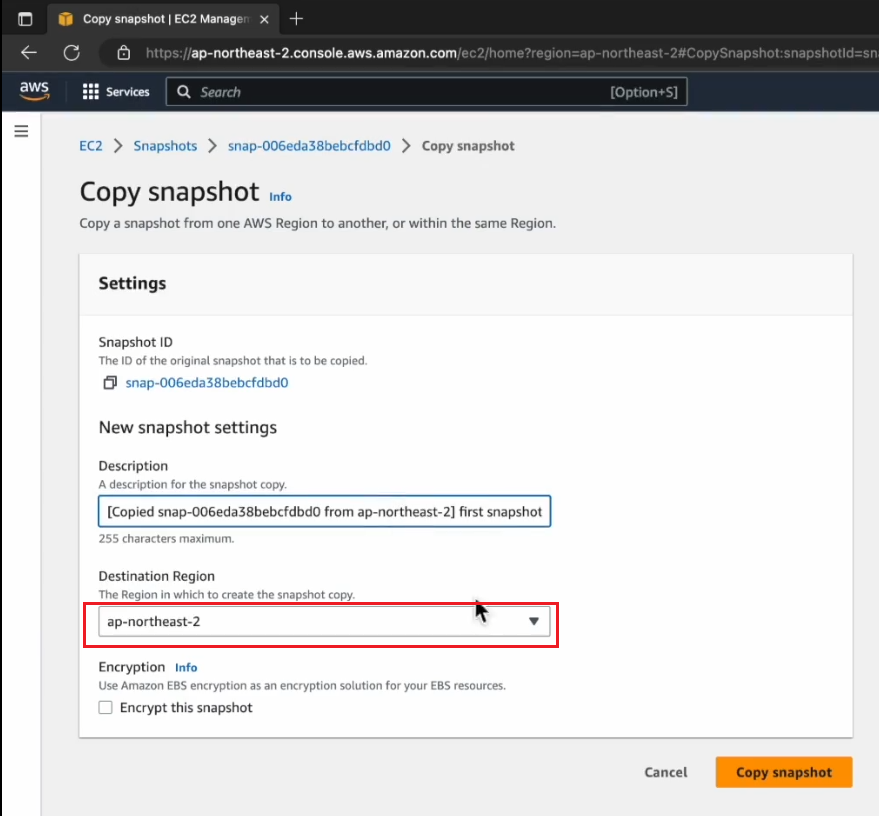Click the AWS logo home icon

click(x=34, y=91)
